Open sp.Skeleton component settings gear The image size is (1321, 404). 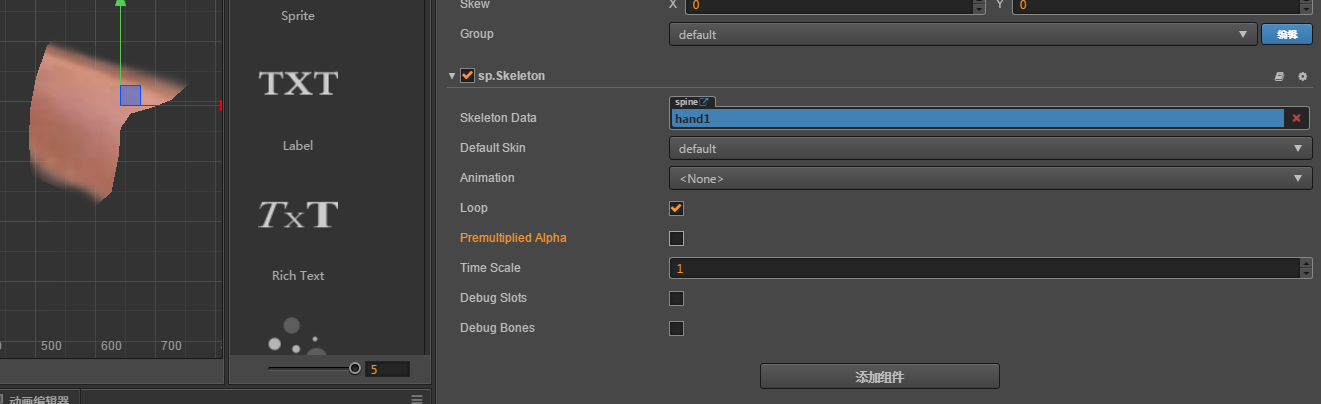click(1302, 76)
